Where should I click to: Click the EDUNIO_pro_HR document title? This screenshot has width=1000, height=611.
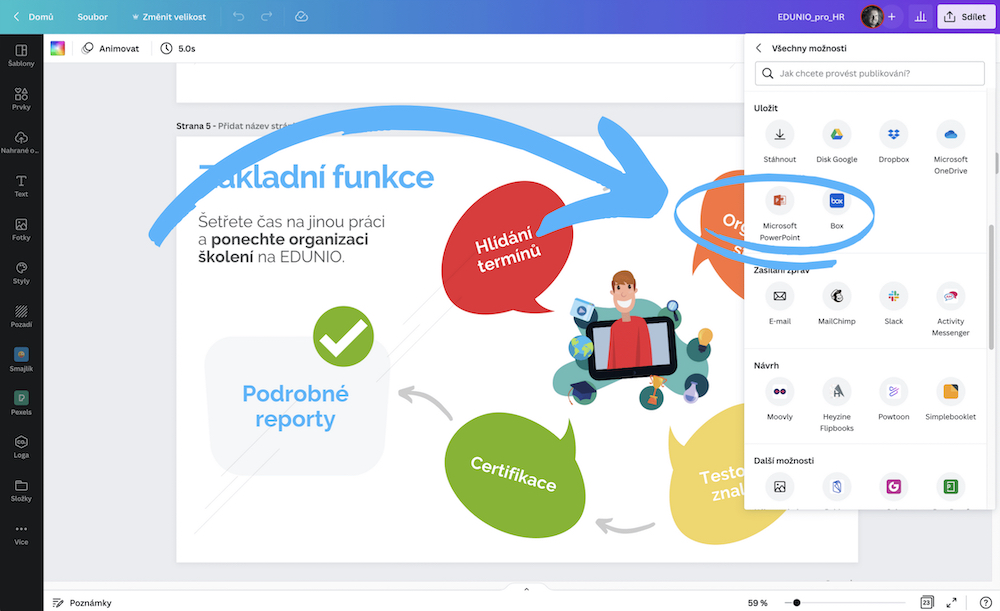(x=811, y=17)
